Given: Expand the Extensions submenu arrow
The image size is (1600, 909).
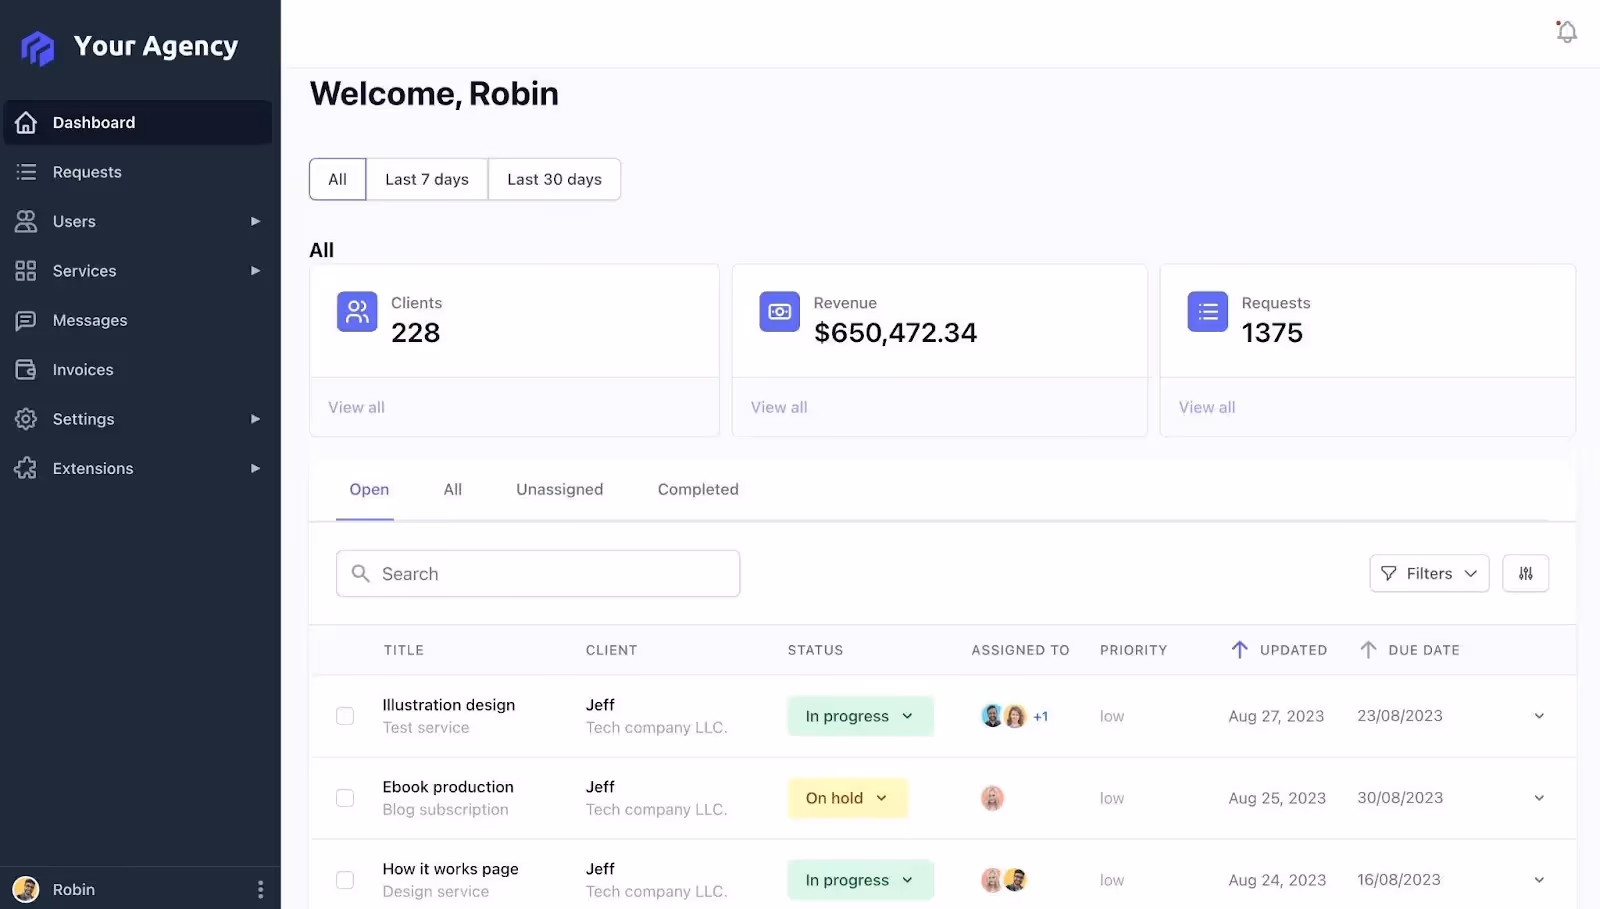Looking at the screenshot, I should point(255,468).
